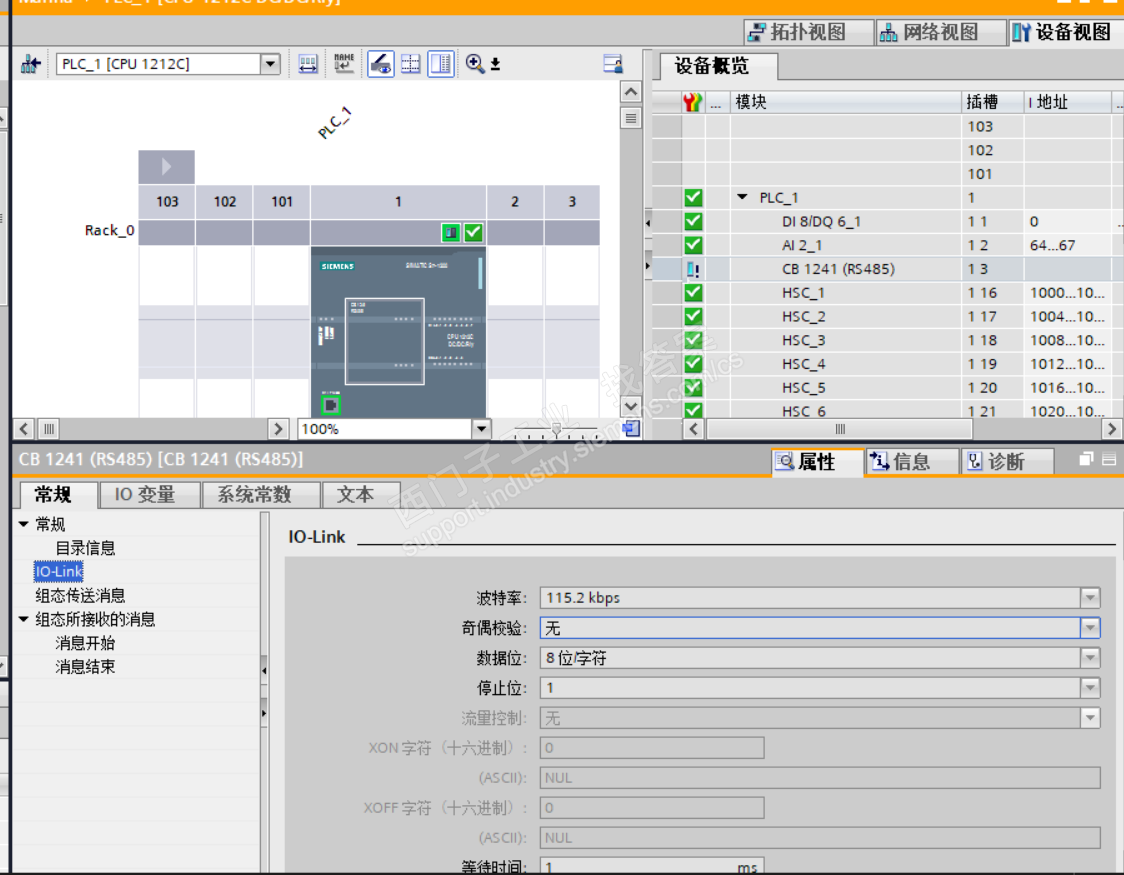
Task: Open the data bits 8位/字符 dropdown
Action: click(x=1090, y=658)
